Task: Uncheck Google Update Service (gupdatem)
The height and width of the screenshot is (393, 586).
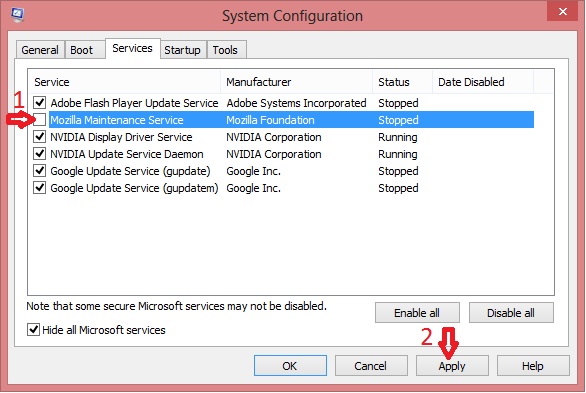Action: point(40,188)
